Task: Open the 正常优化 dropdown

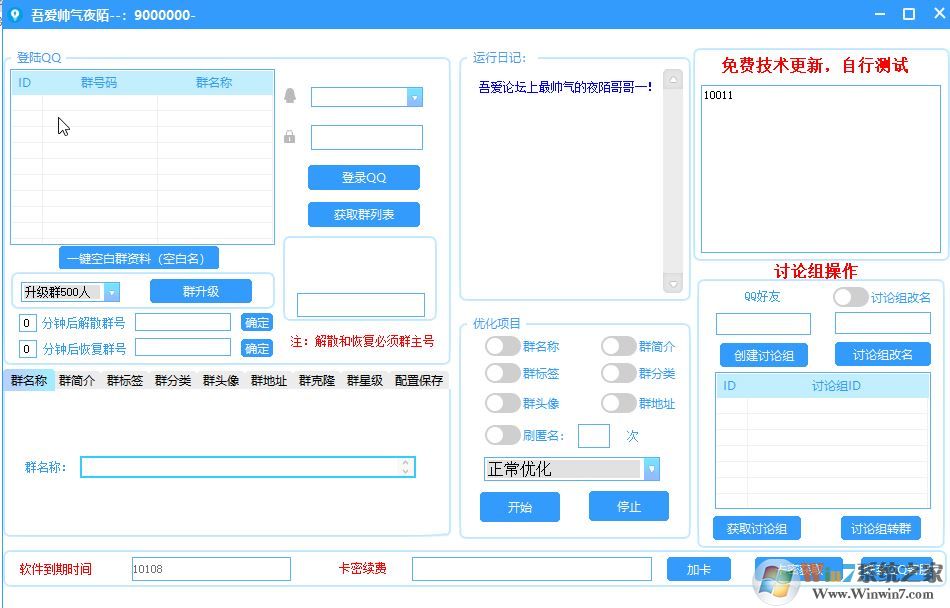Action: tap(651, 469)
